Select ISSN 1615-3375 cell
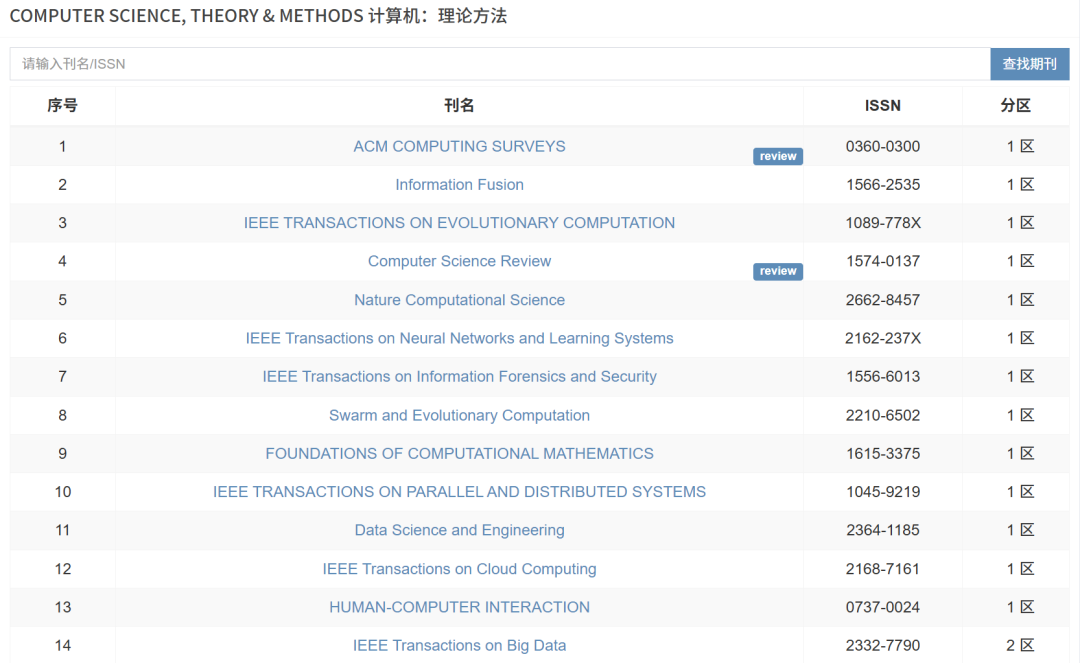The image size is (1080, 663). click(883, 454)
